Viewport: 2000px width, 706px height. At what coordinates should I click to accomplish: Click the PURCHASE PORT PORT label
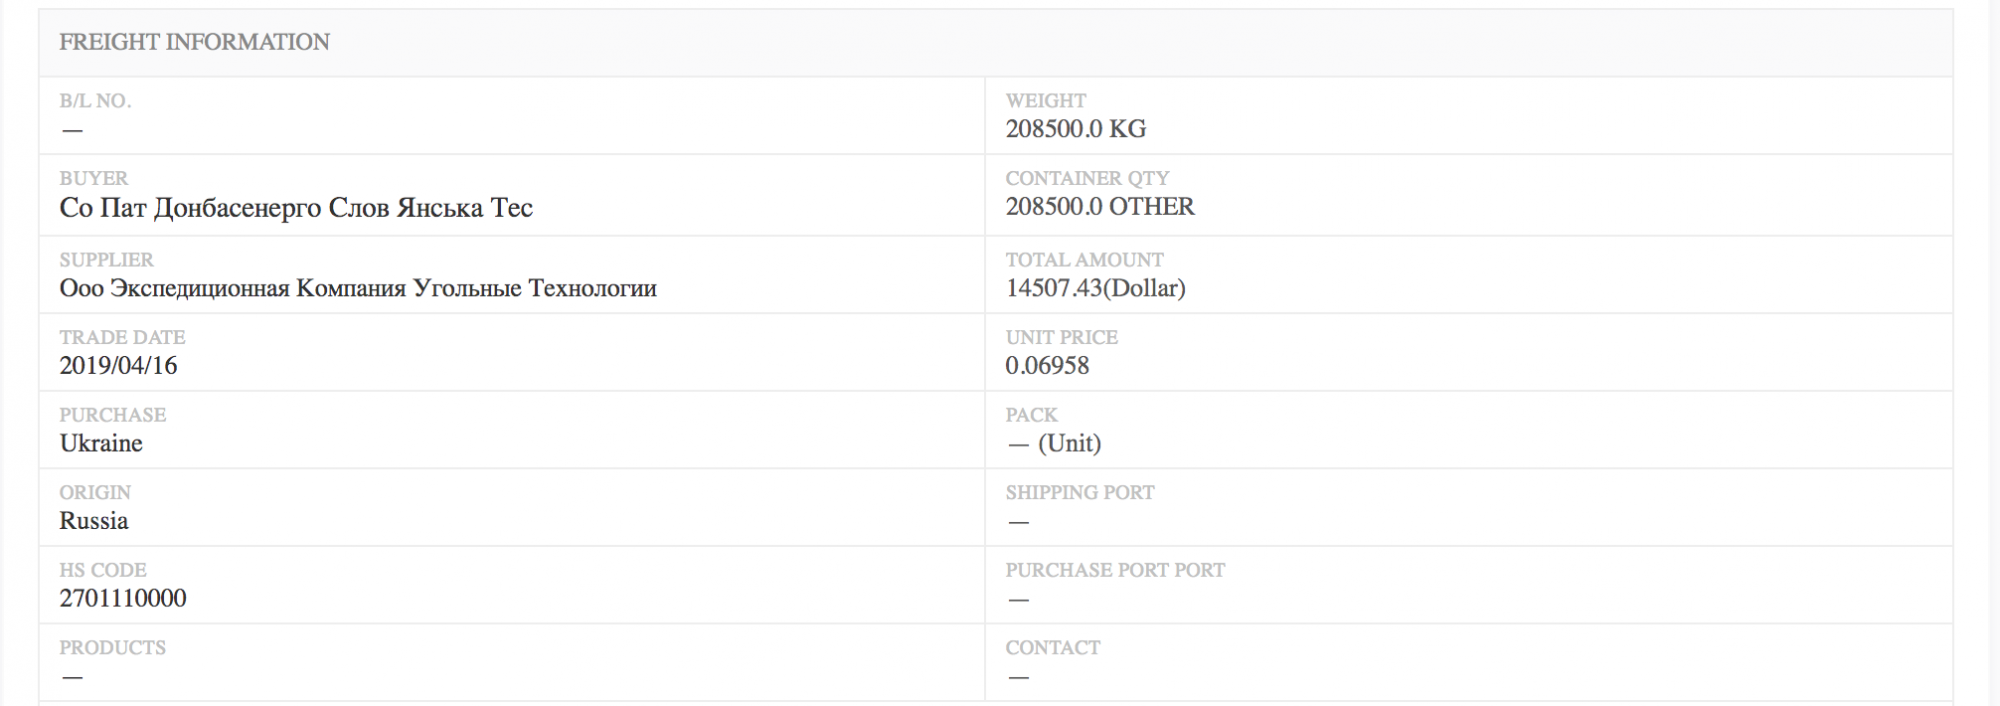coord(1115,570)
